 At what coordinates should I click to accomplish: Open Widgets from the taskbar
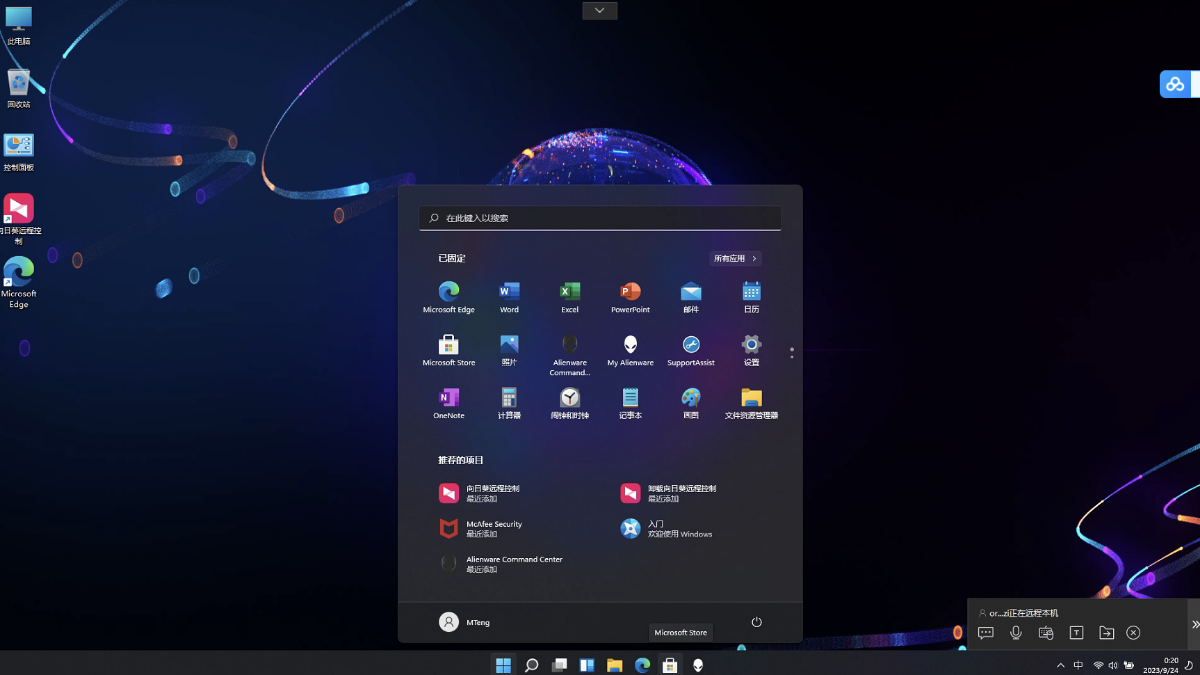tap(587, 665)
